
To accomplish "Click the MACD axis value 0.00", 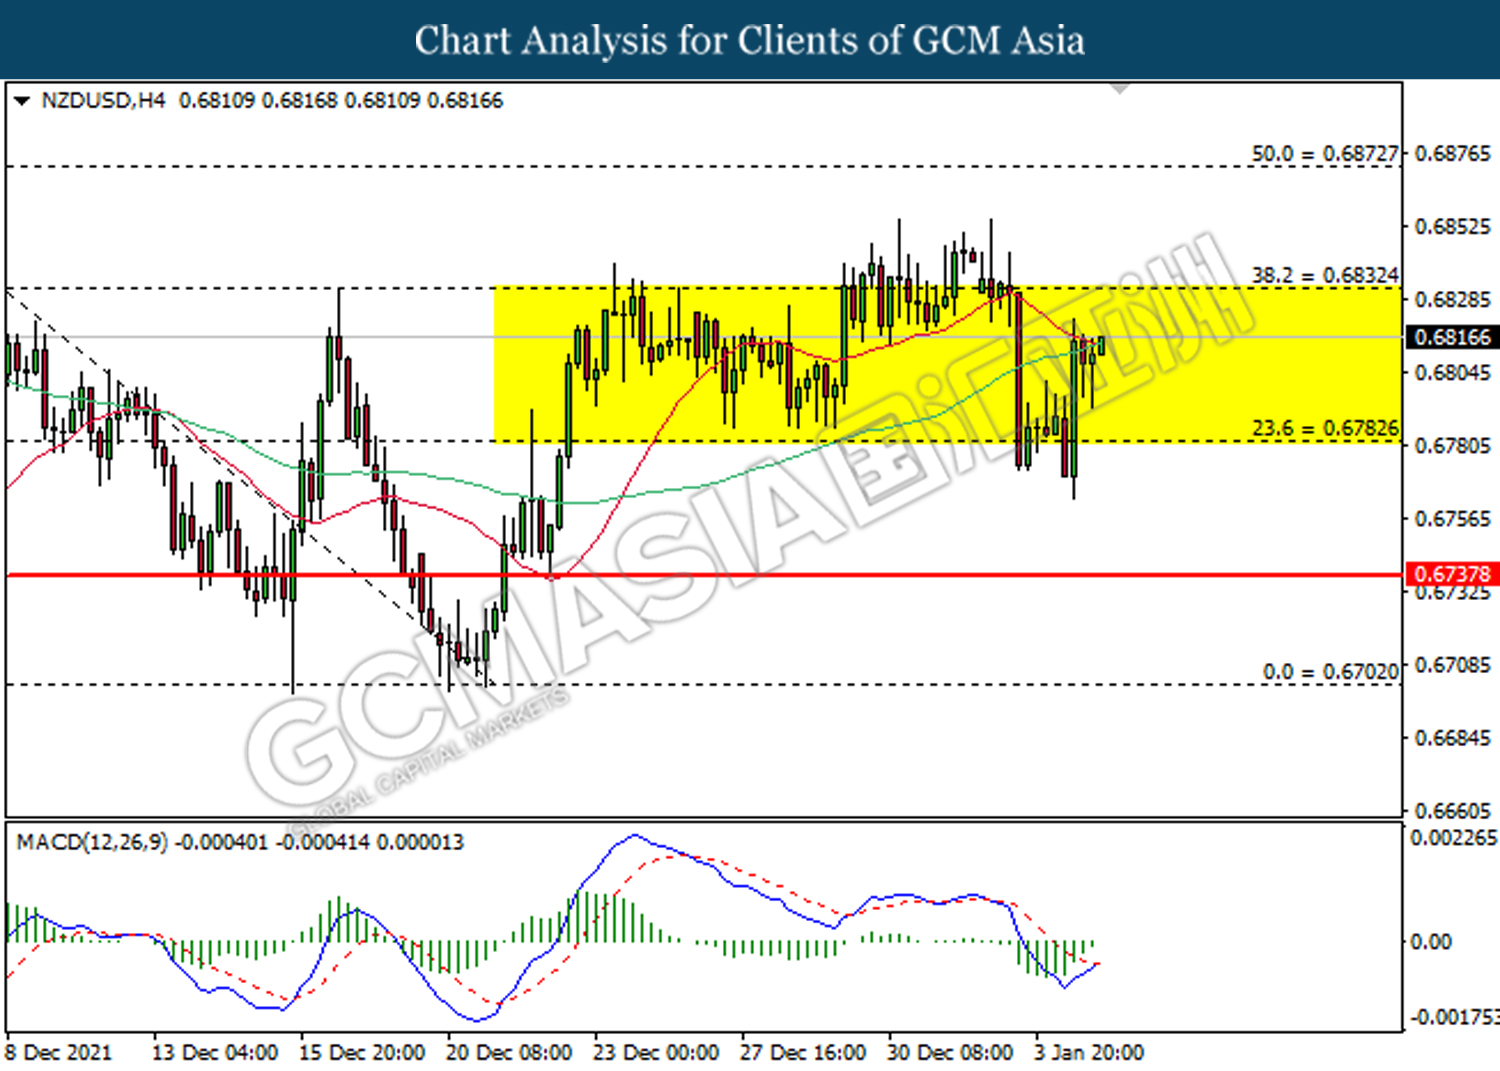I will tap(1430, 942).
